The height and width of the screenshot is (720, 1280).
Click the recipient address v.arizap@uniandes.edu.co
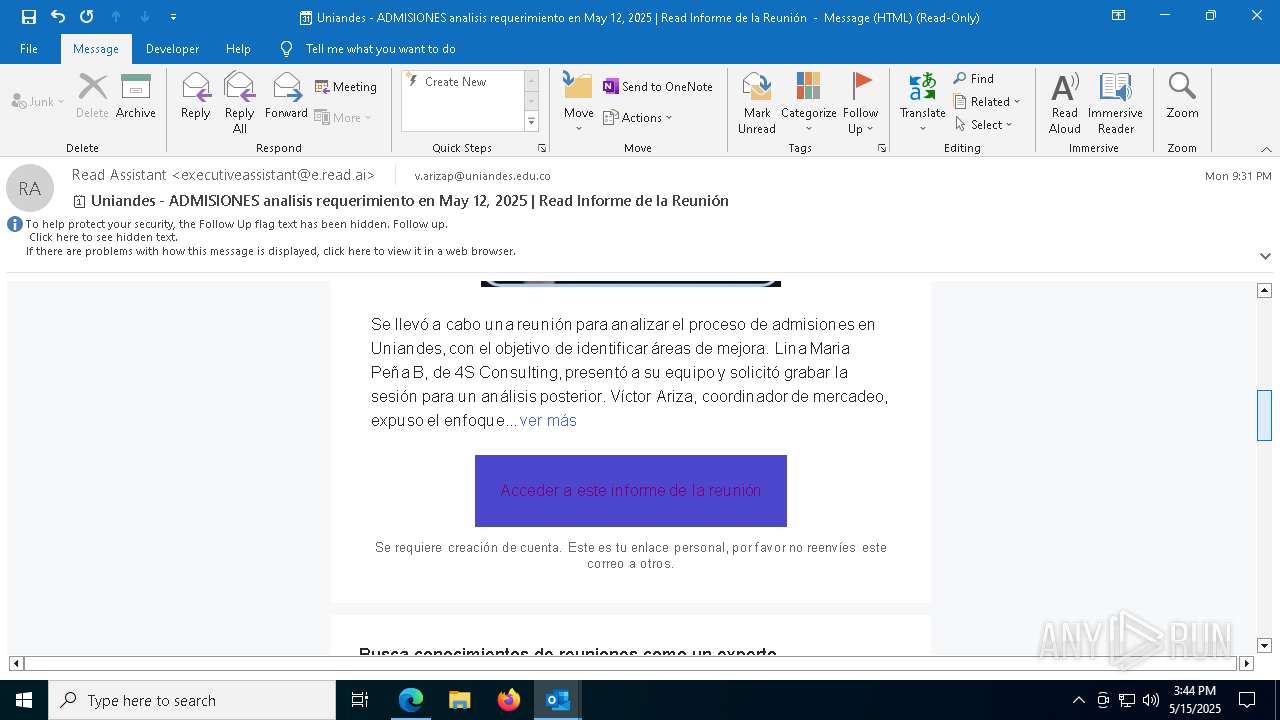482,176
